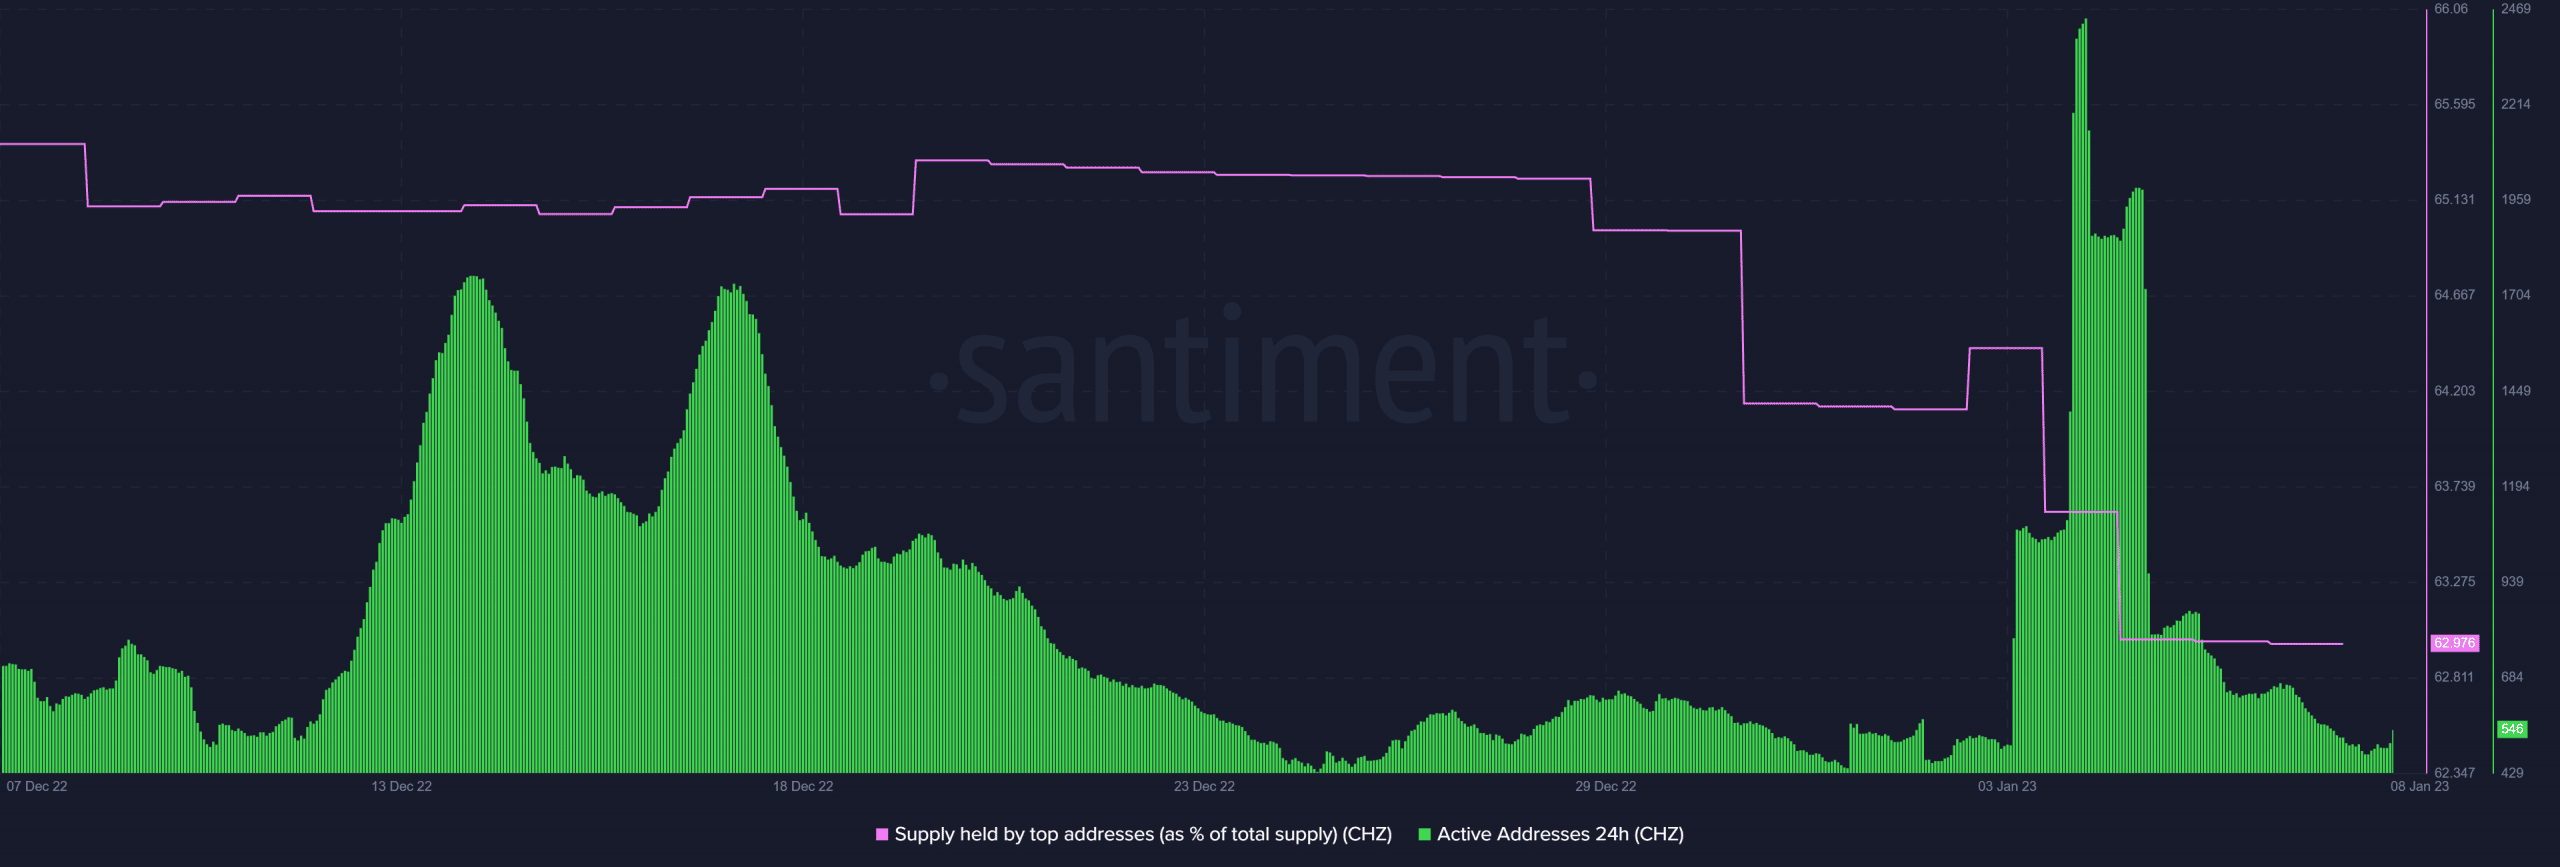Viewport: 2560px width, 867px height.
Task: Click the 1959 axis value
Action: click(x=2516, y=199)
